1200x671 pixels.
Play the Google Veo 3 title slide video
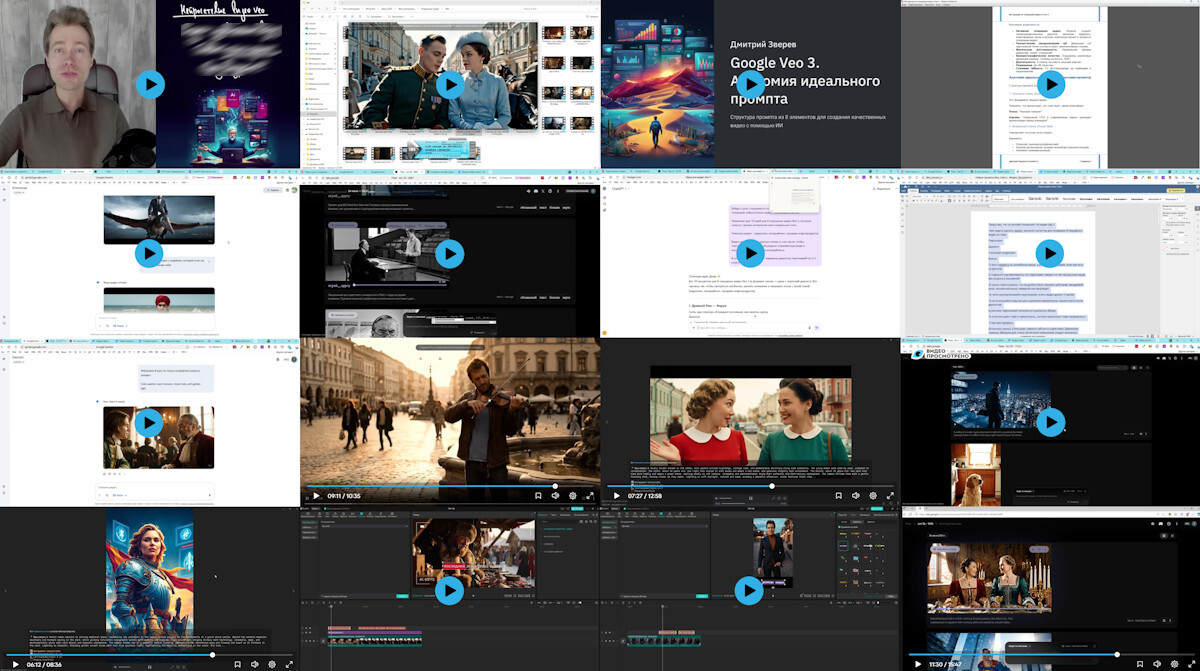click(x=750, y=84)
